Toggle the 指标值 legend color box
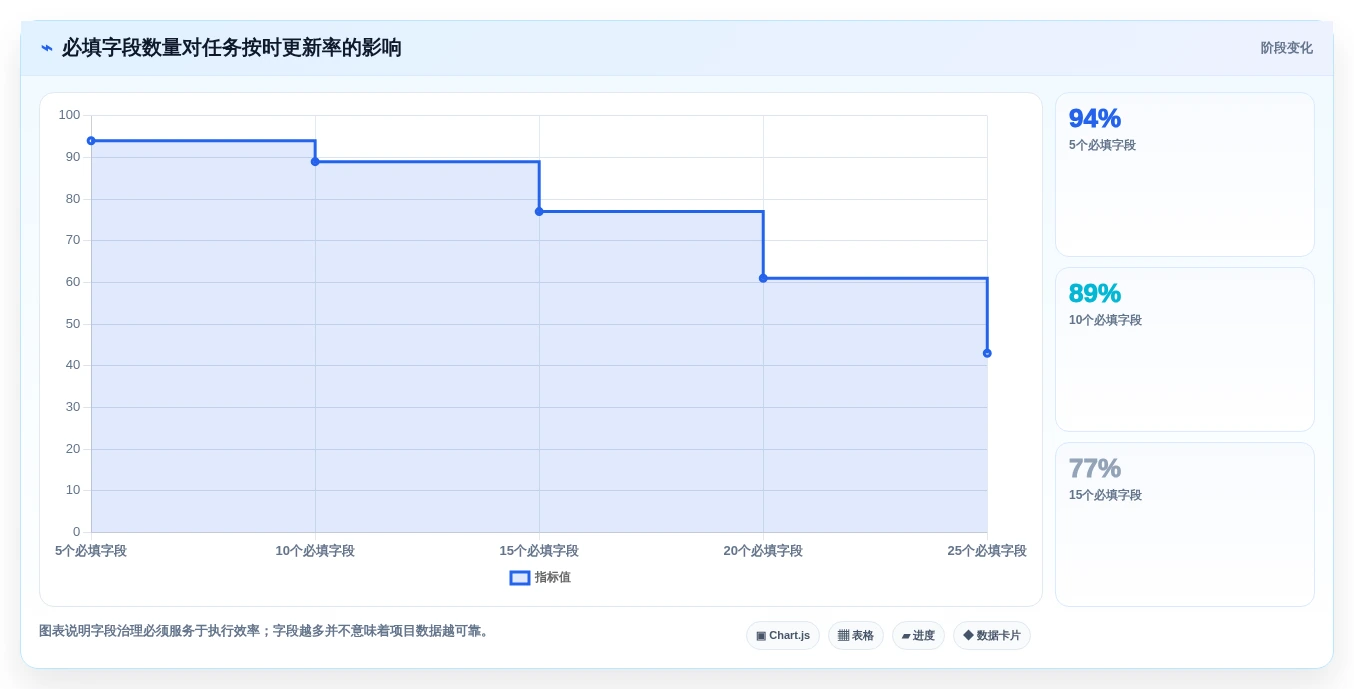This screenshot has height=689, width=1354. pyautogui.click(x=520, y=578)
